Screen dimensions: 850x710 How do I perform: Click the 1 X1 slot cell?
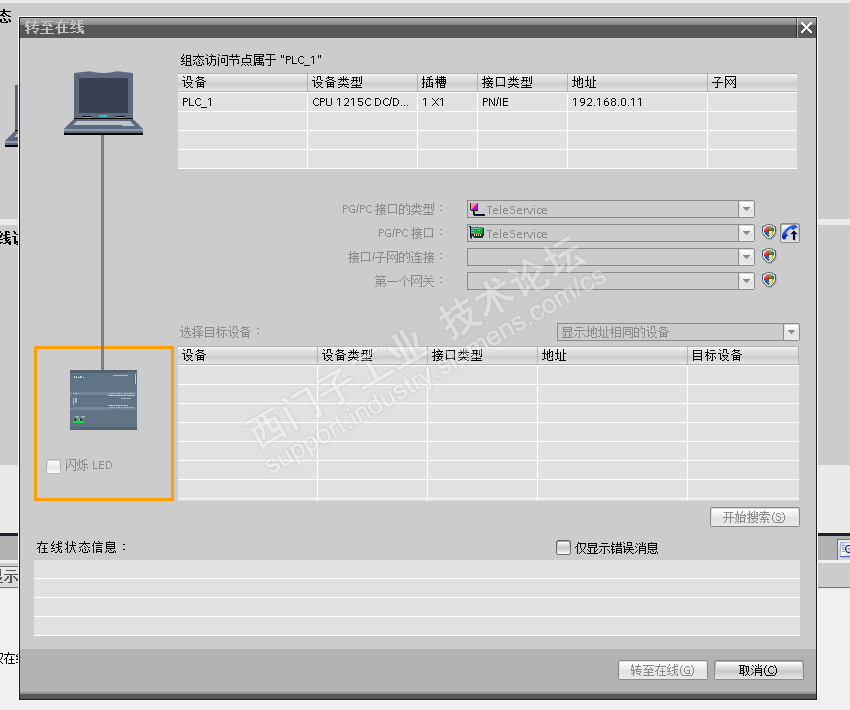click(x=447, y=102)
